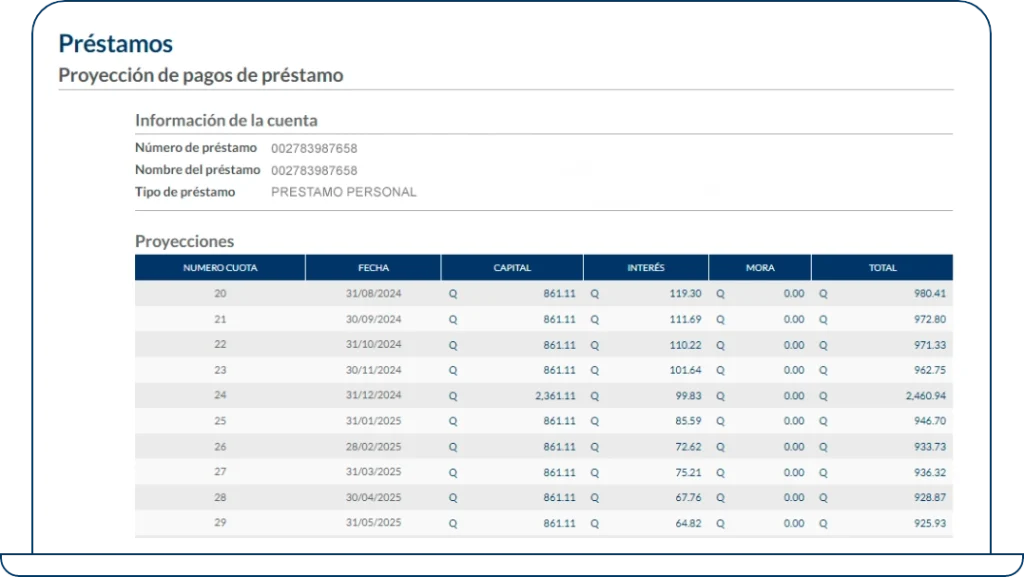The height and width of the screenshot is (577, 1024).
Task: Click the INTERÉS column header
Action: pyautogui.click(x=645, y=267)
